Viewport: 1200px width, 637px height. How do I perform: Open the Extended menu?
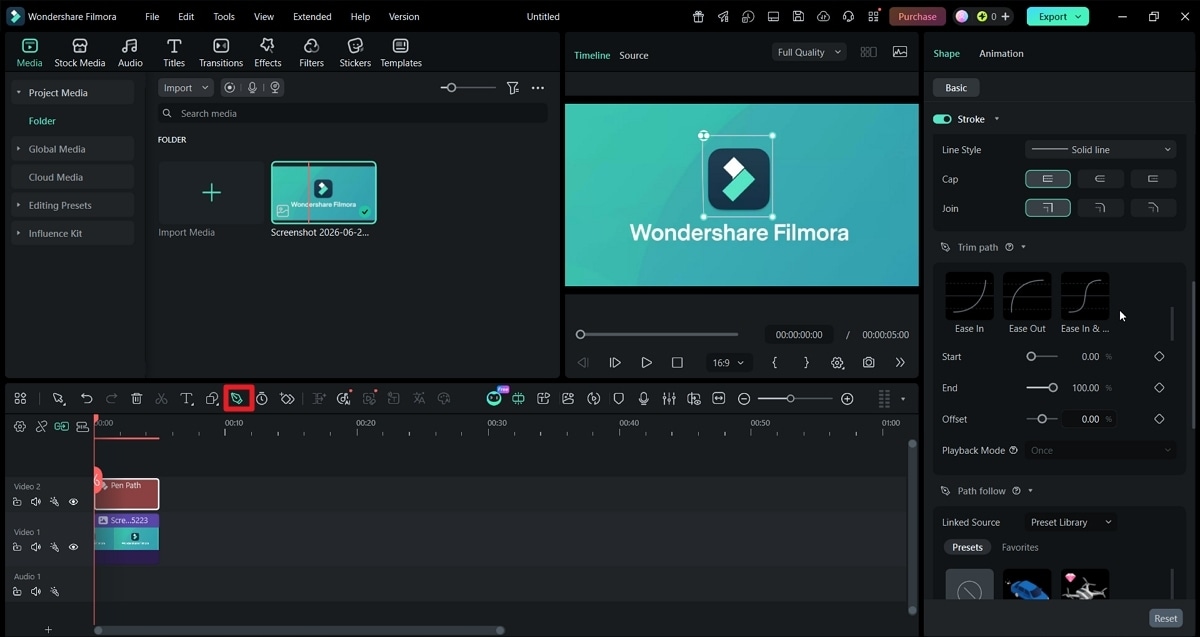[312, 17]
